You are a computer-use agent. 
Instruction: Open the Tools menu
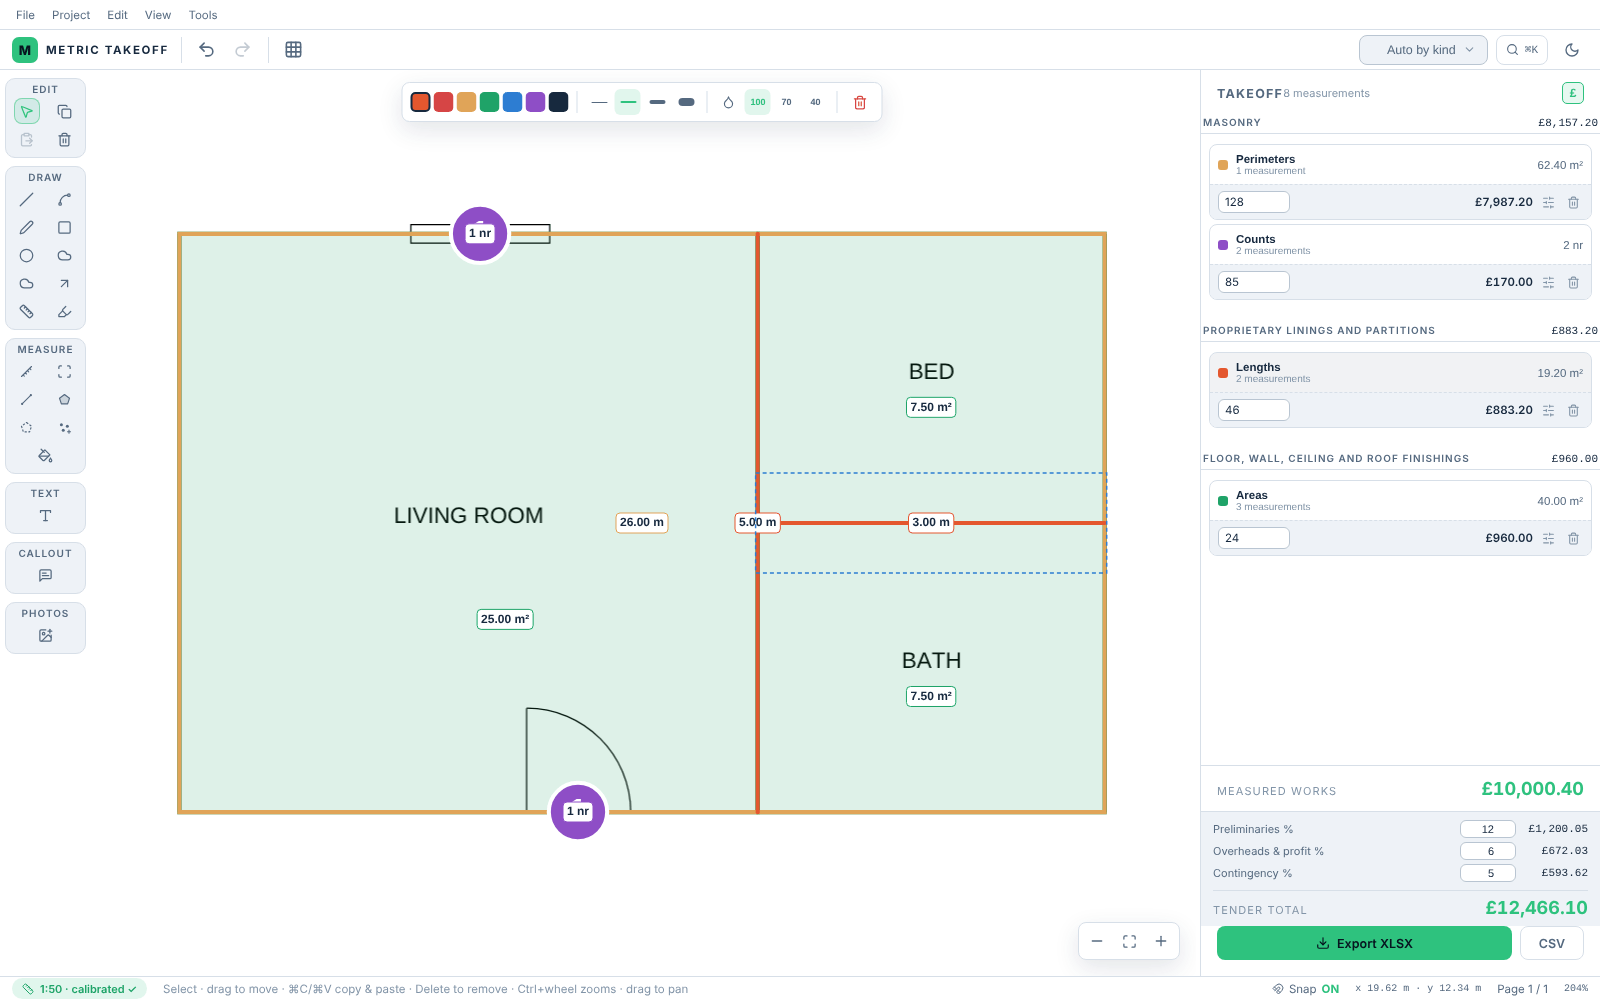pyautogui.click(x=203, y=15)
